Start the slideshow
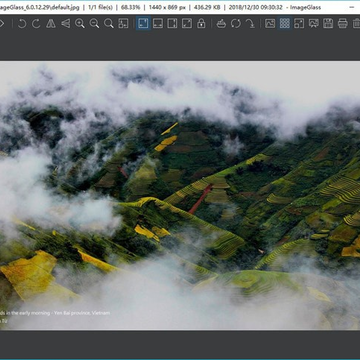The height and width of the screenshot is (360, 360). coord(314,24)
